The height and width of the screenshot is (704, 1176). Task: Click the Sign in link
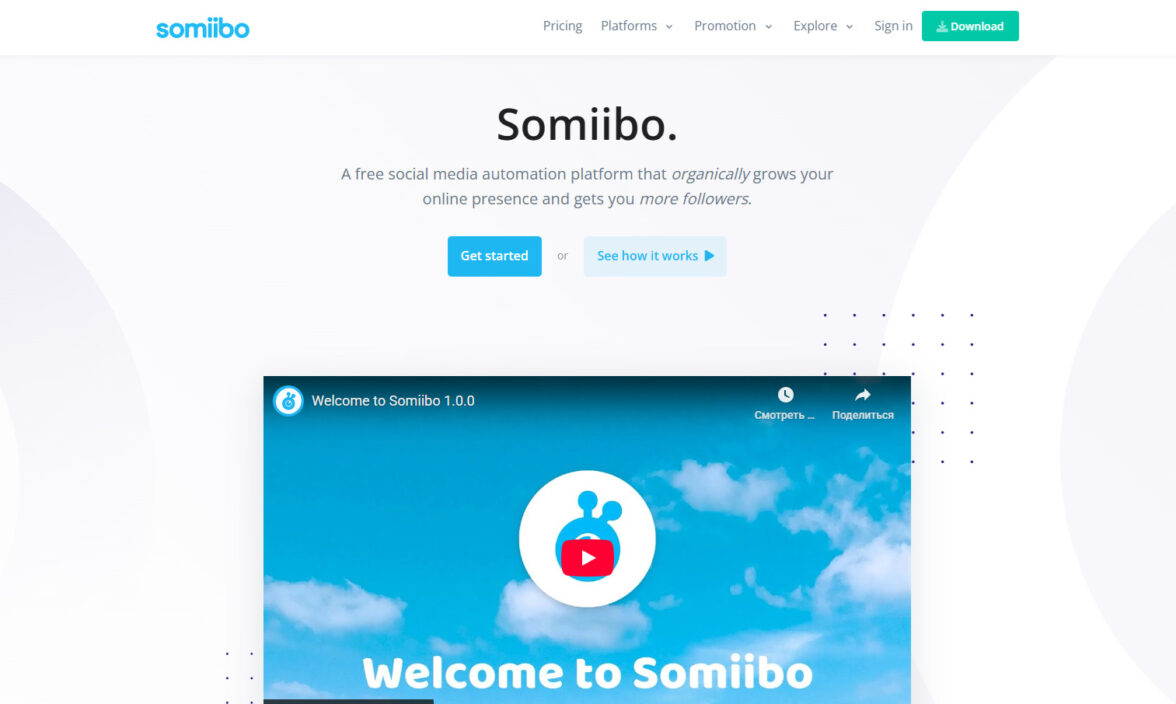click(893, 26)
